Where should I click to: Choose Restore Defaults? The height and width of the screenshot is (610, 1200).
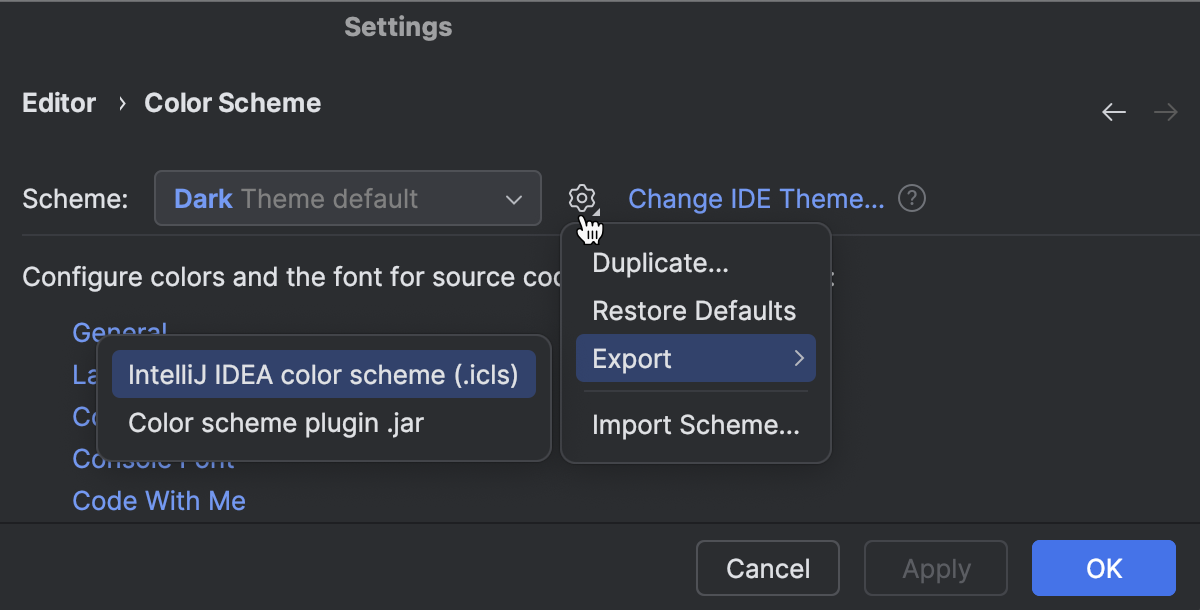[694, 310]
